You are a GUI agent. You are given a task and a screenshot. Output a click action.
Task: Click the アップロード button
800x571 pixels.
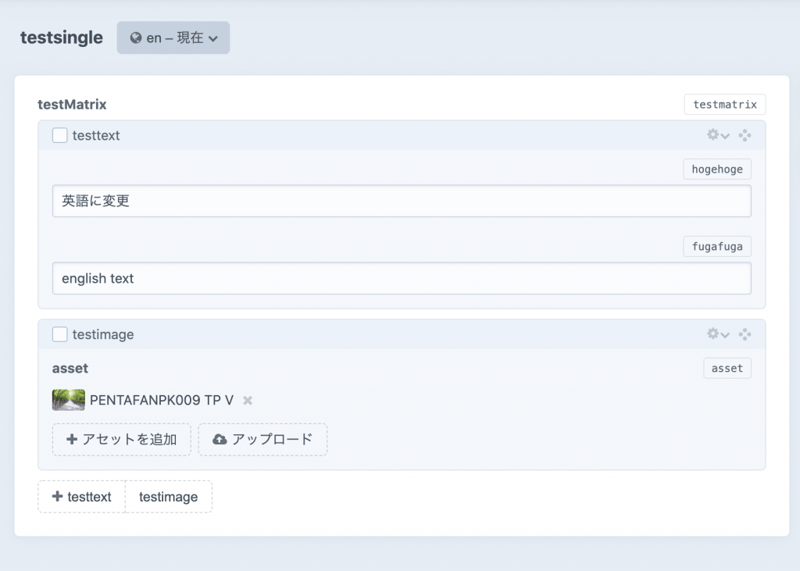click(x=263, y=439)
